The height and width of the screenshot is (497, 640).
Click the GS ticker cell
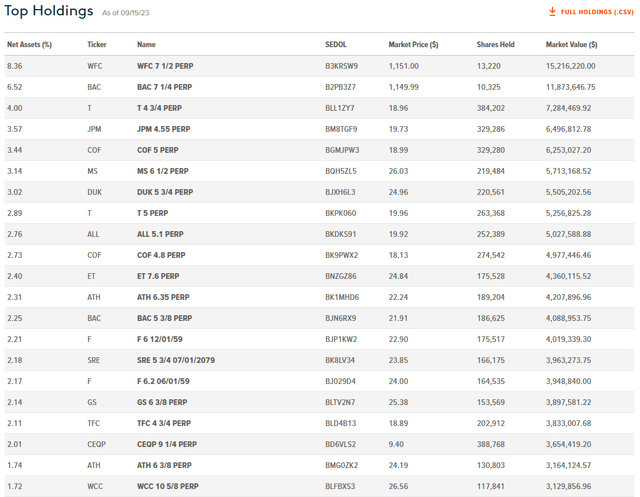point(93,402)
